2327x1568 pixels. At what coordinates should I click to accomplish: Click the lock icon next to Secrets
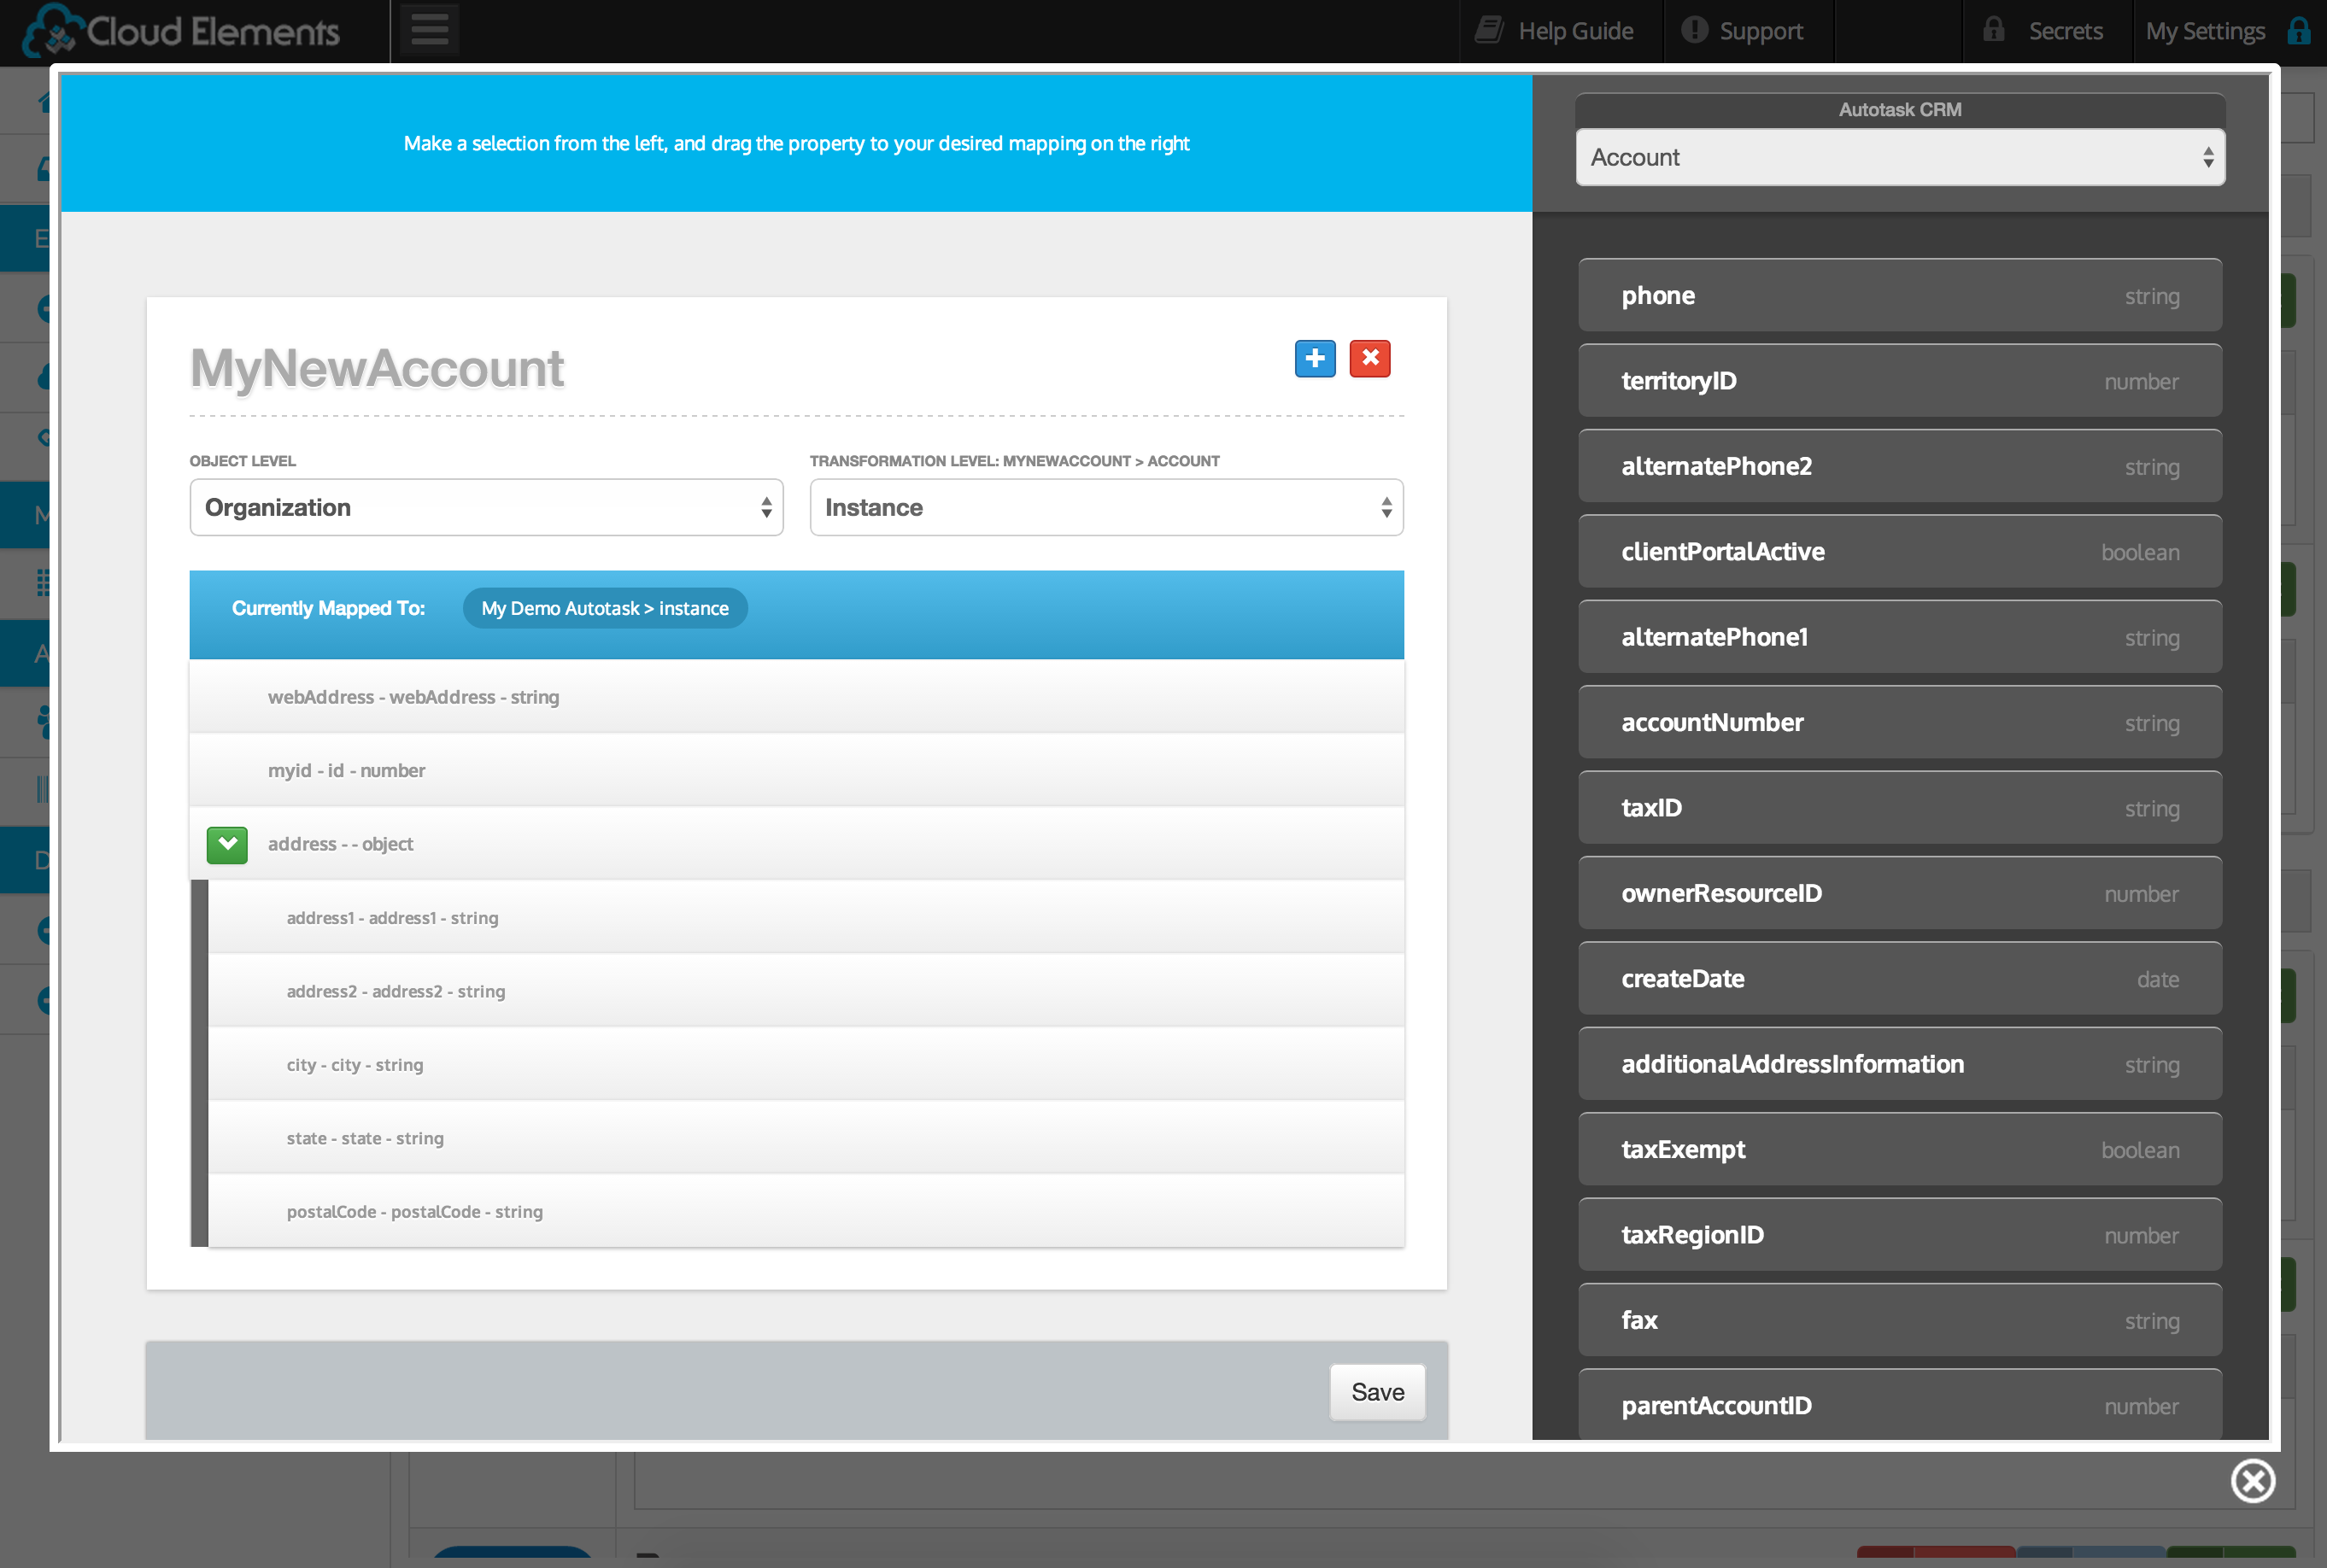pyautogui.click(x=1993, y=29)
